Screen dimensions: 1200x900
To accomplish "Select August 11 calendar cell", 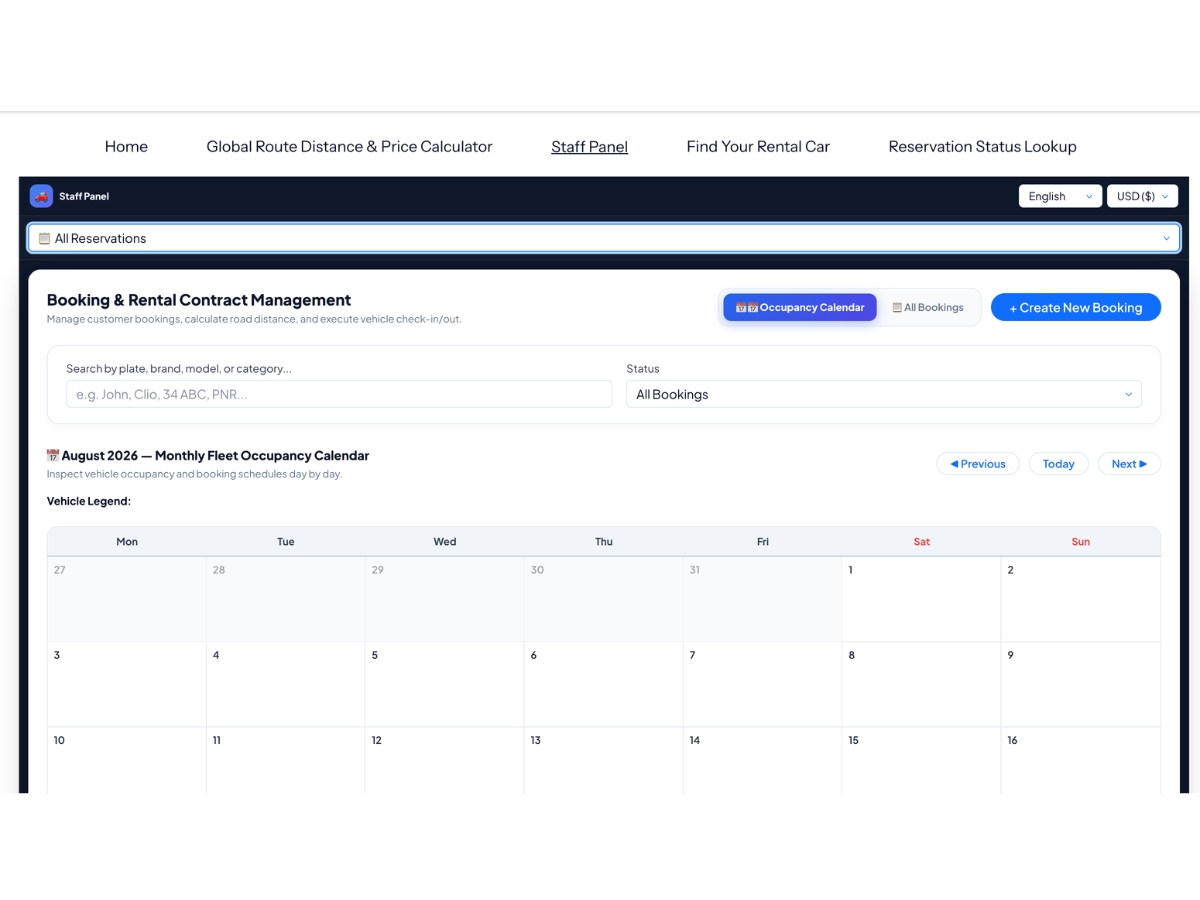I will pos(286,760).
